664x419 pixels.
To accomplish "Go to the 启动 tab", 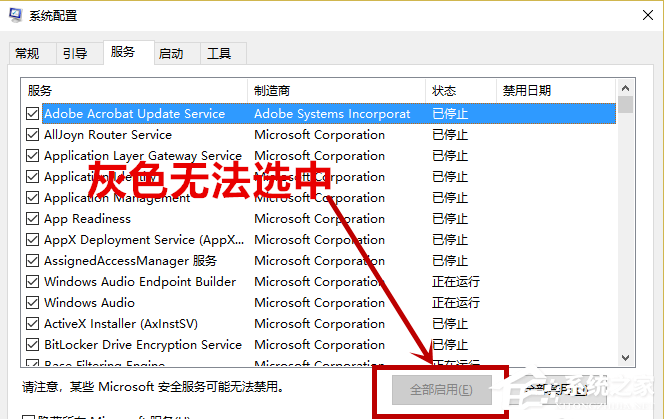I will [171, 53].
